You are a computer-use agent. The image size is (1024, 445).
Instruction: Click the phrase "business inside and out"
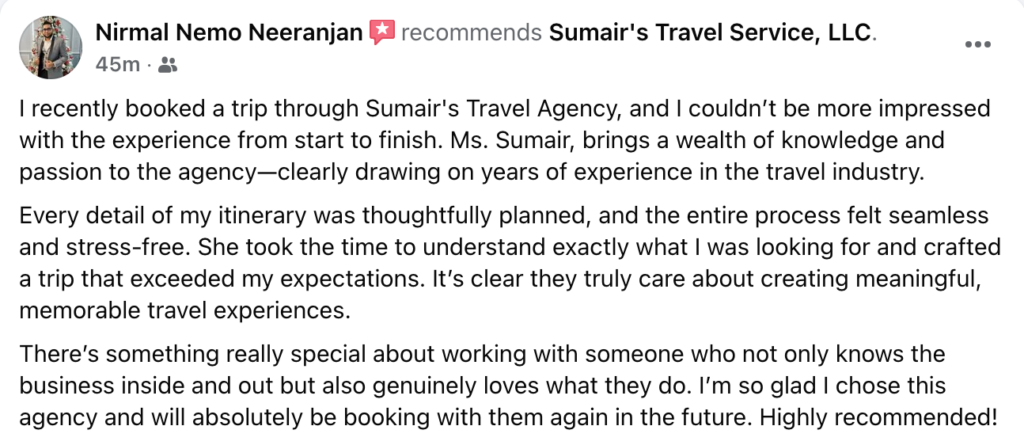133,386
